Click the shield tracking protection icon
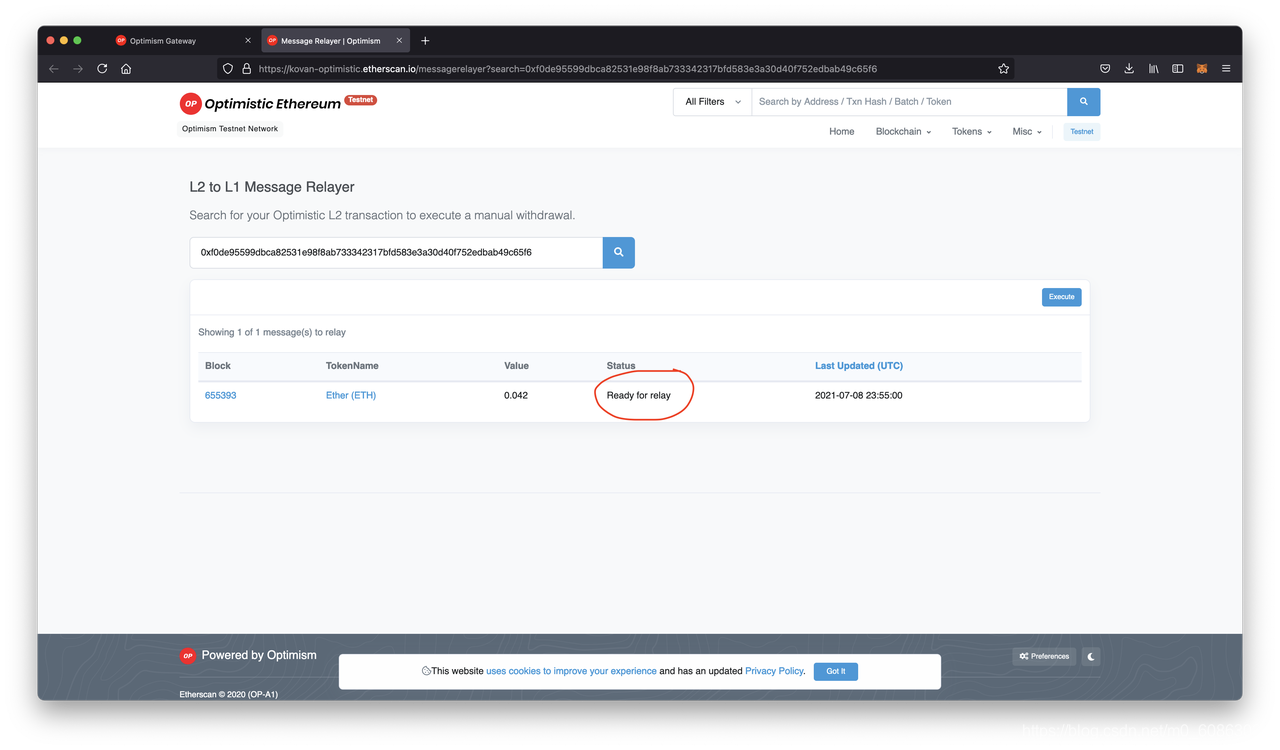Viewport: 1280px width, 750px height. click(x=228, y=69)
